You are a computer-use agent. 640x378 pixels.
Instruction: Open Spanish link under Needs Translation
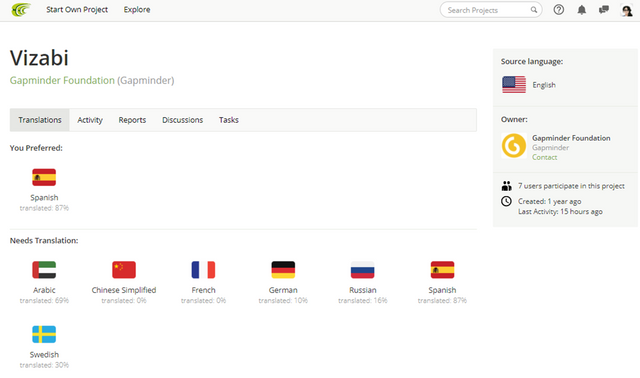[x=442, y=290]
